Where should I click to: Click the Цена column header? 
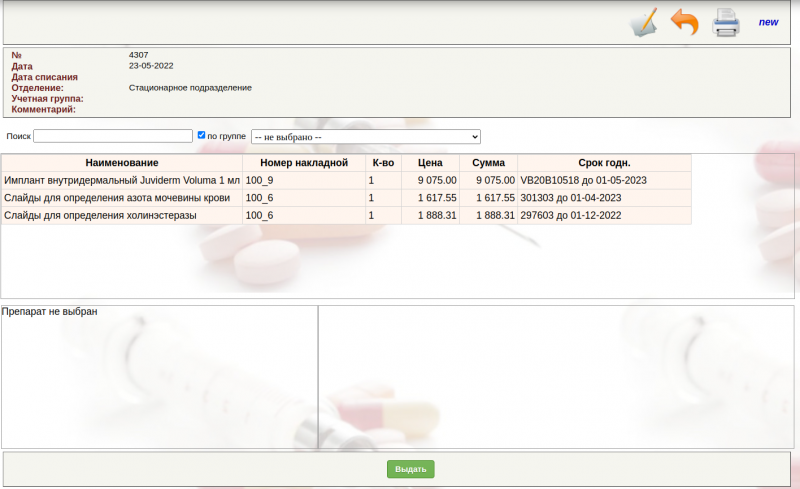[x=430, y=163]
